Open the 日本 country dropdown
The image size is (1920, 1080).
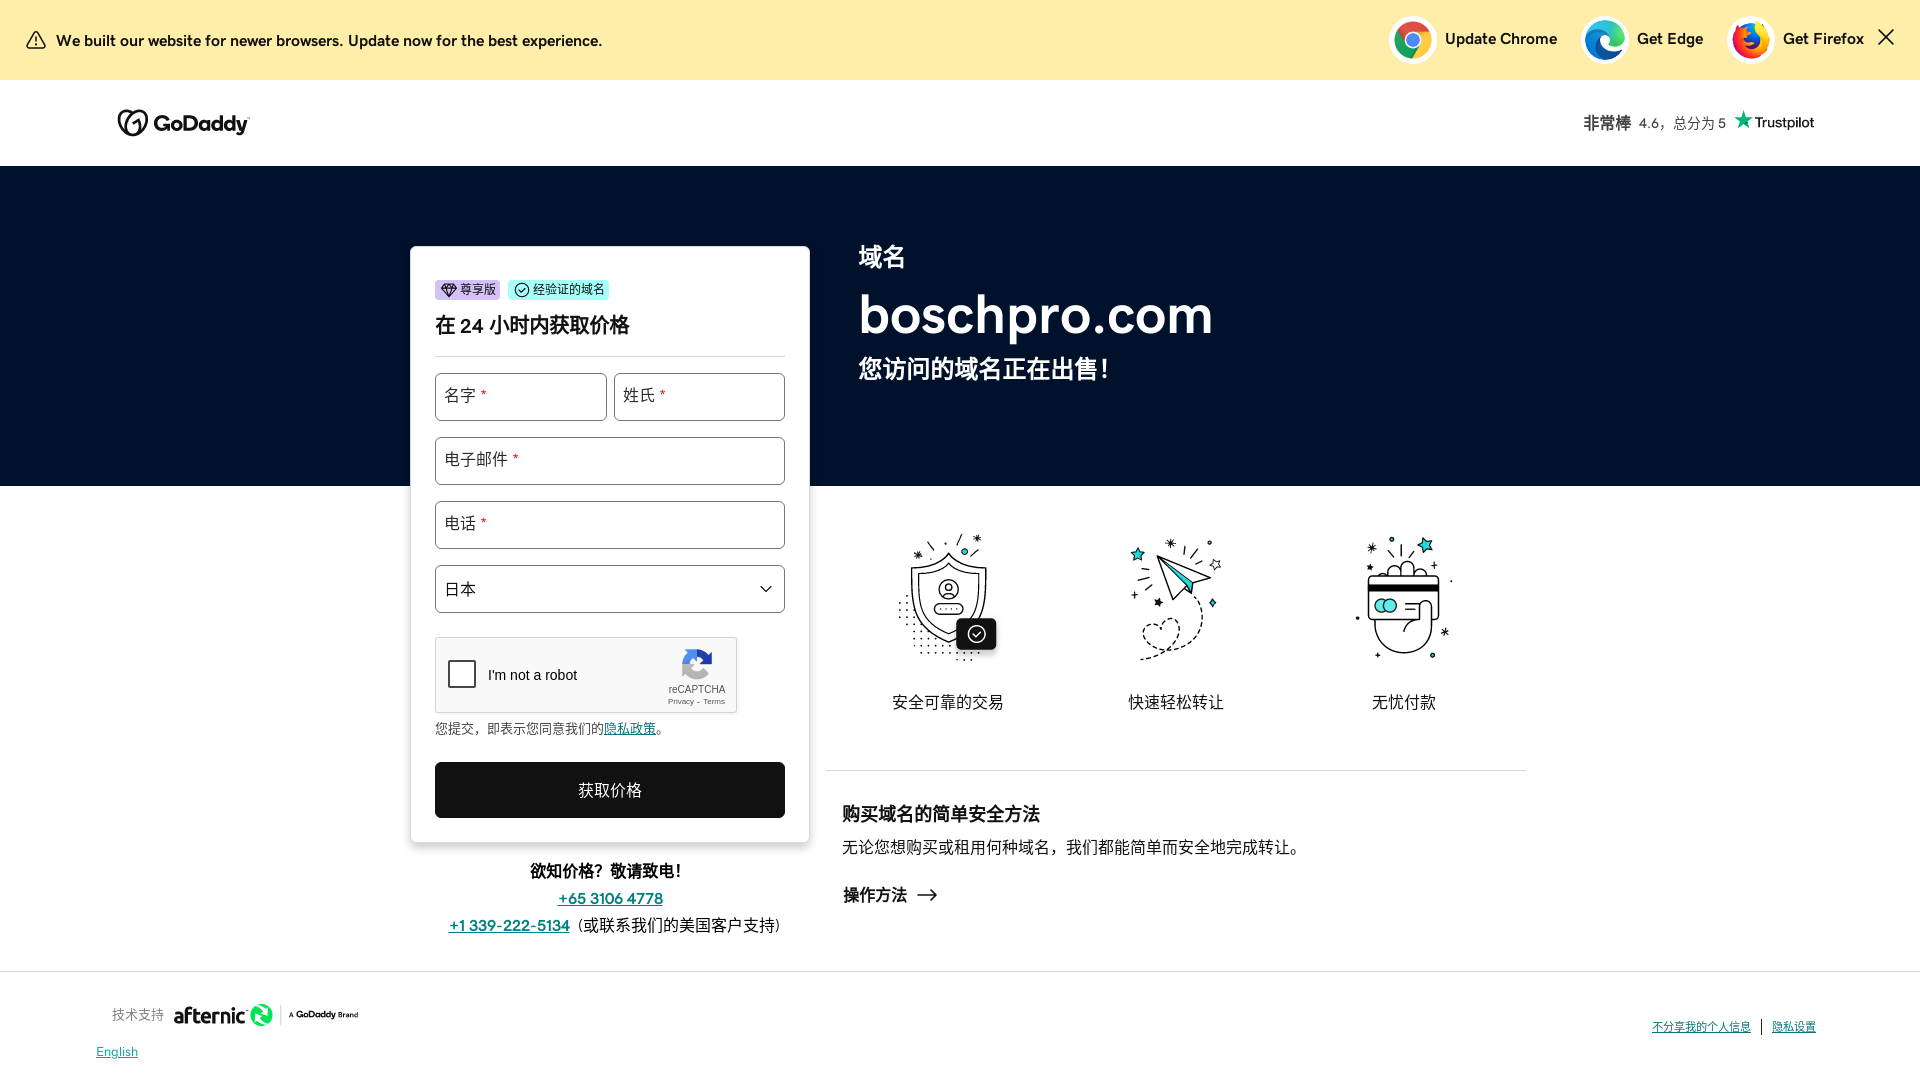click(609, 589)
